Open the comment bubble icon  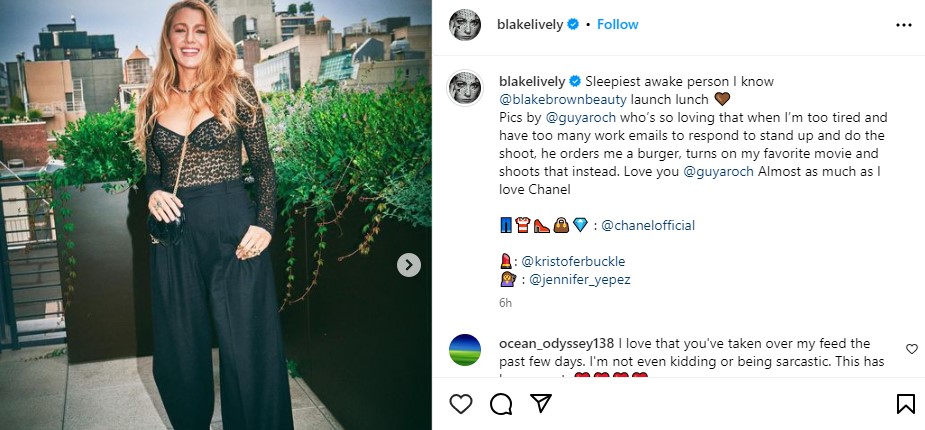(501, 404)
